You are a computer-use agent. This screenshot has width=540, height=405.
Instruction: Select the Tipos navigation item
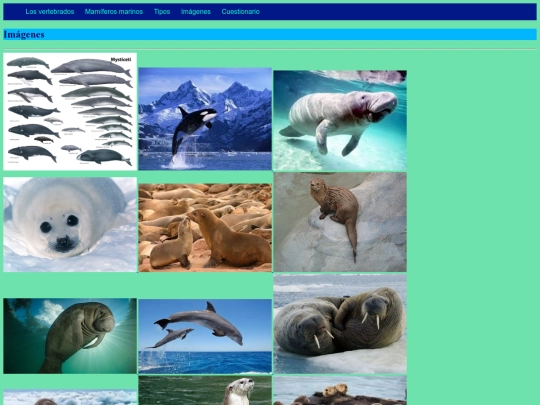(162, 12)
